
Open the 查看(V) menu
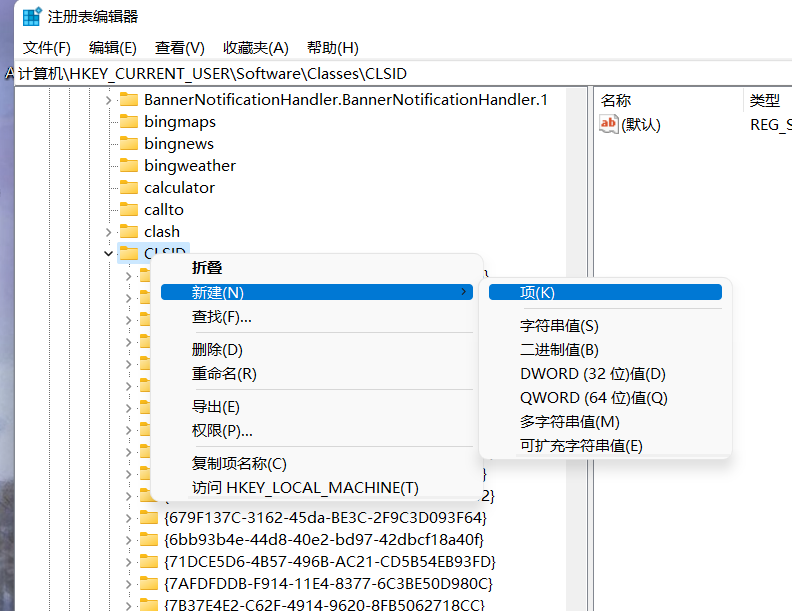point(179,48)
